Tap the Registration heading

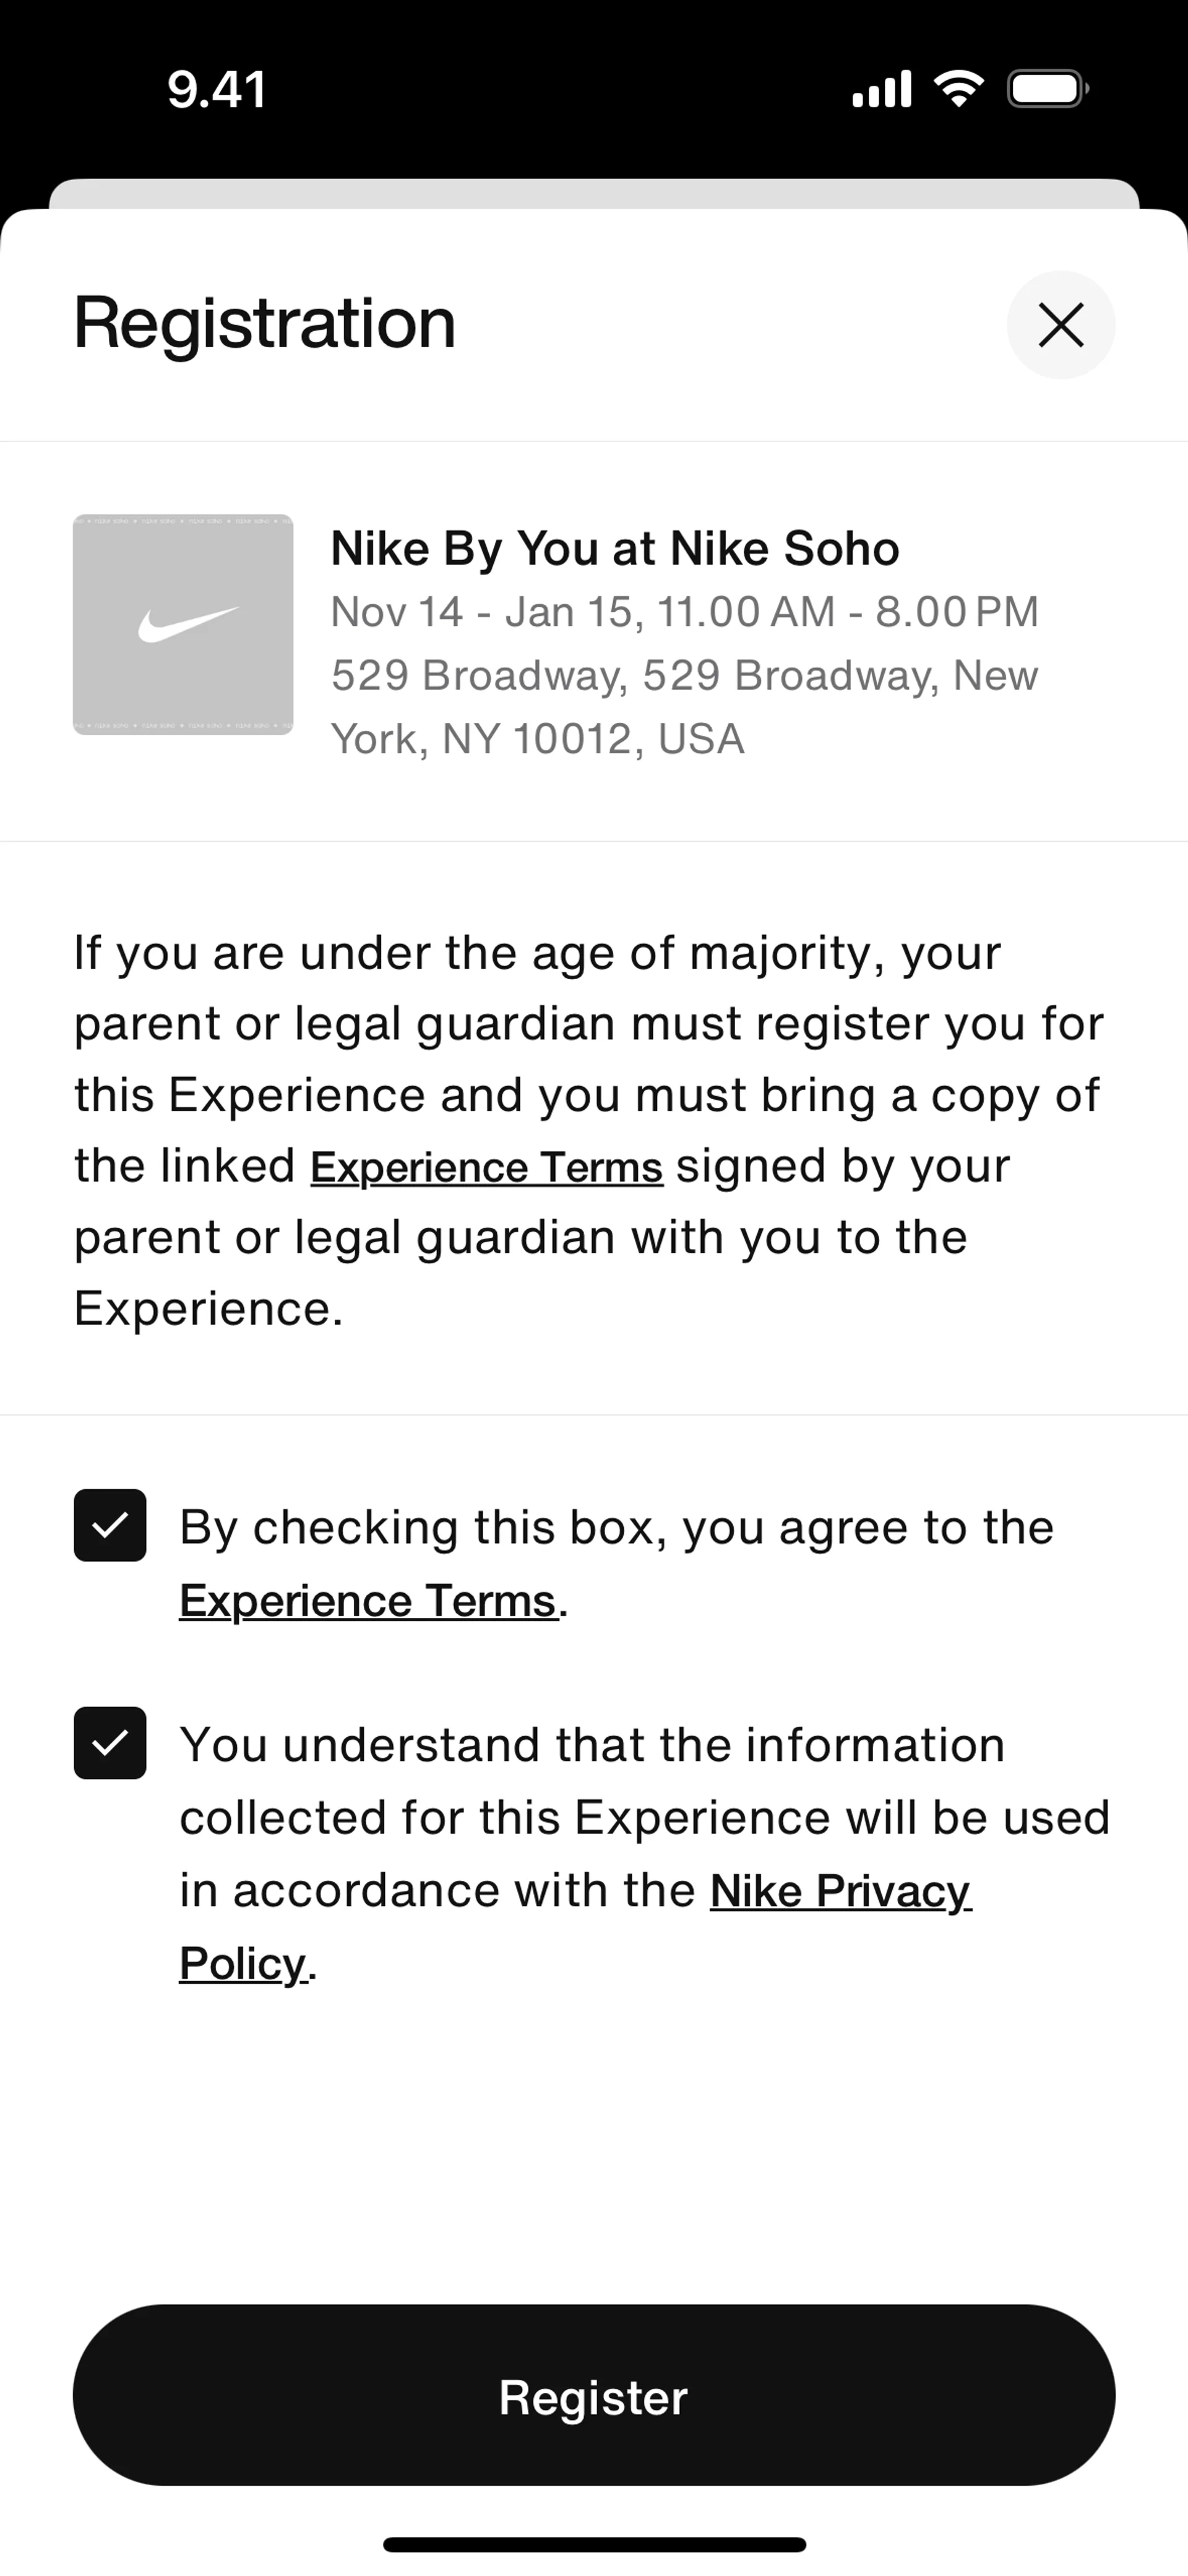point(265,323)
